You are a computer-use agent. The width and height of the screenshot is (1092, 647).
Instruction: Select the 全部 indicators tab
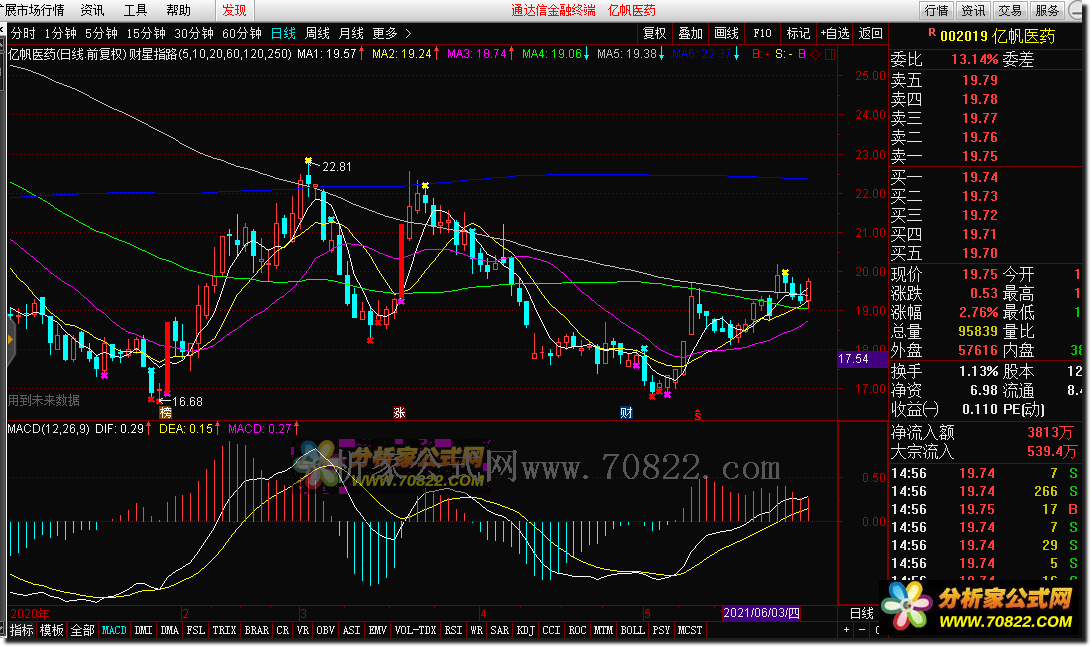click(82, 630)
